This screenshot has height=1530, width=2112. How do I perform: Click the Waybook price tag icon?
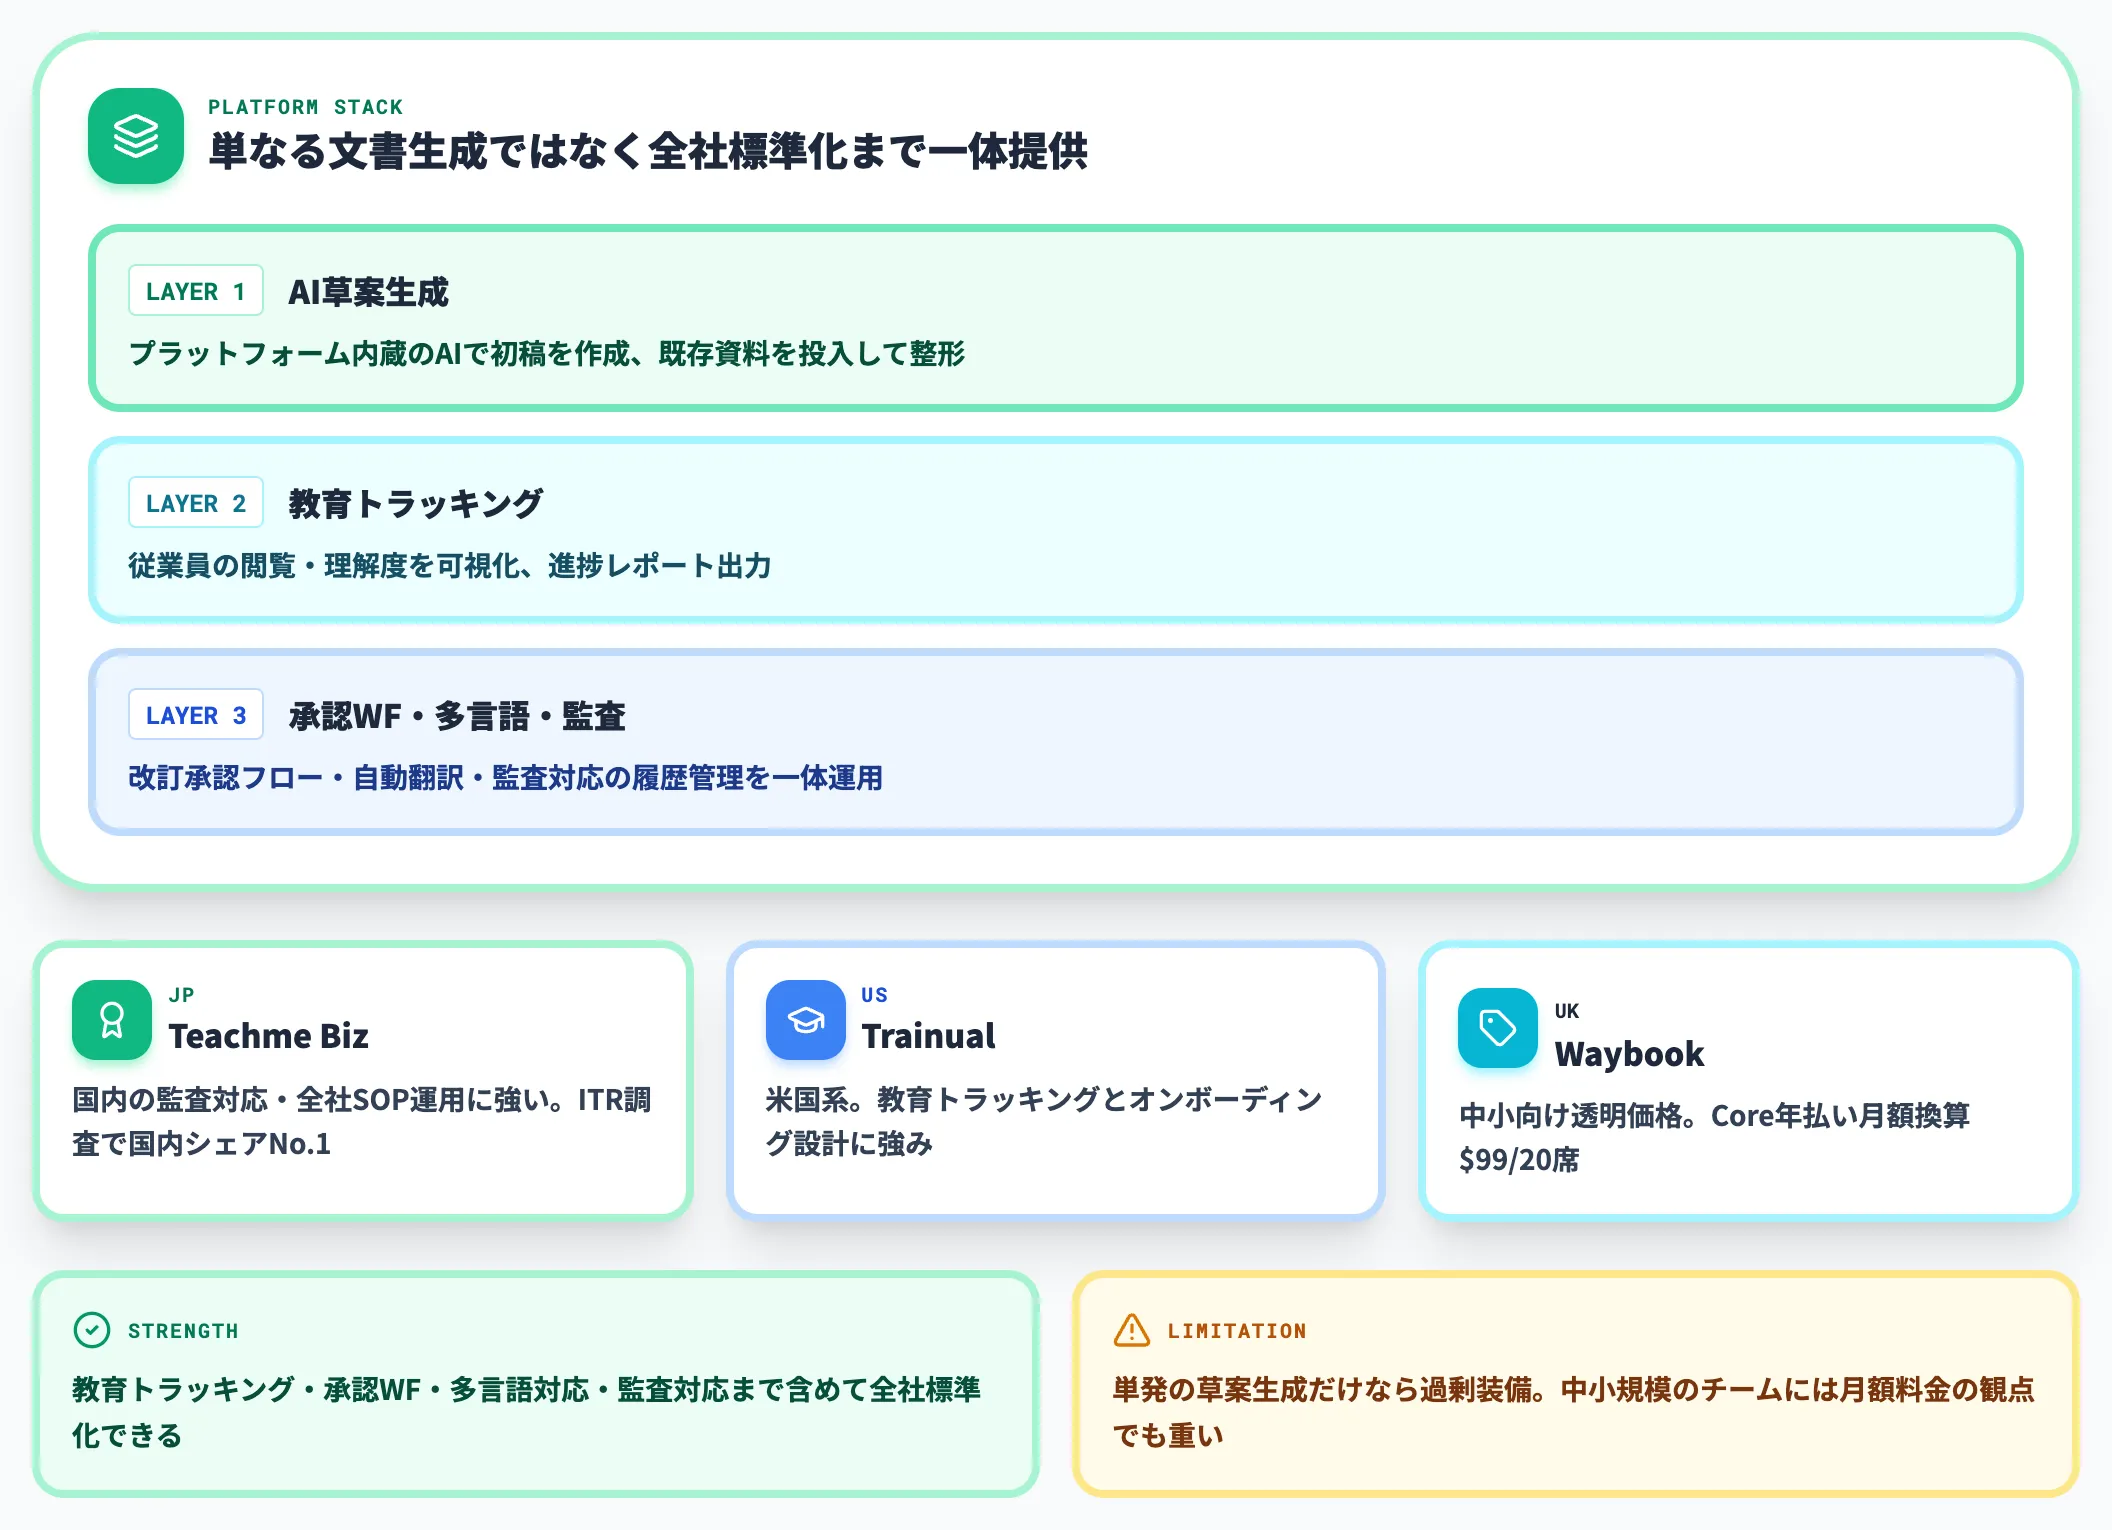[1498, 1028]
